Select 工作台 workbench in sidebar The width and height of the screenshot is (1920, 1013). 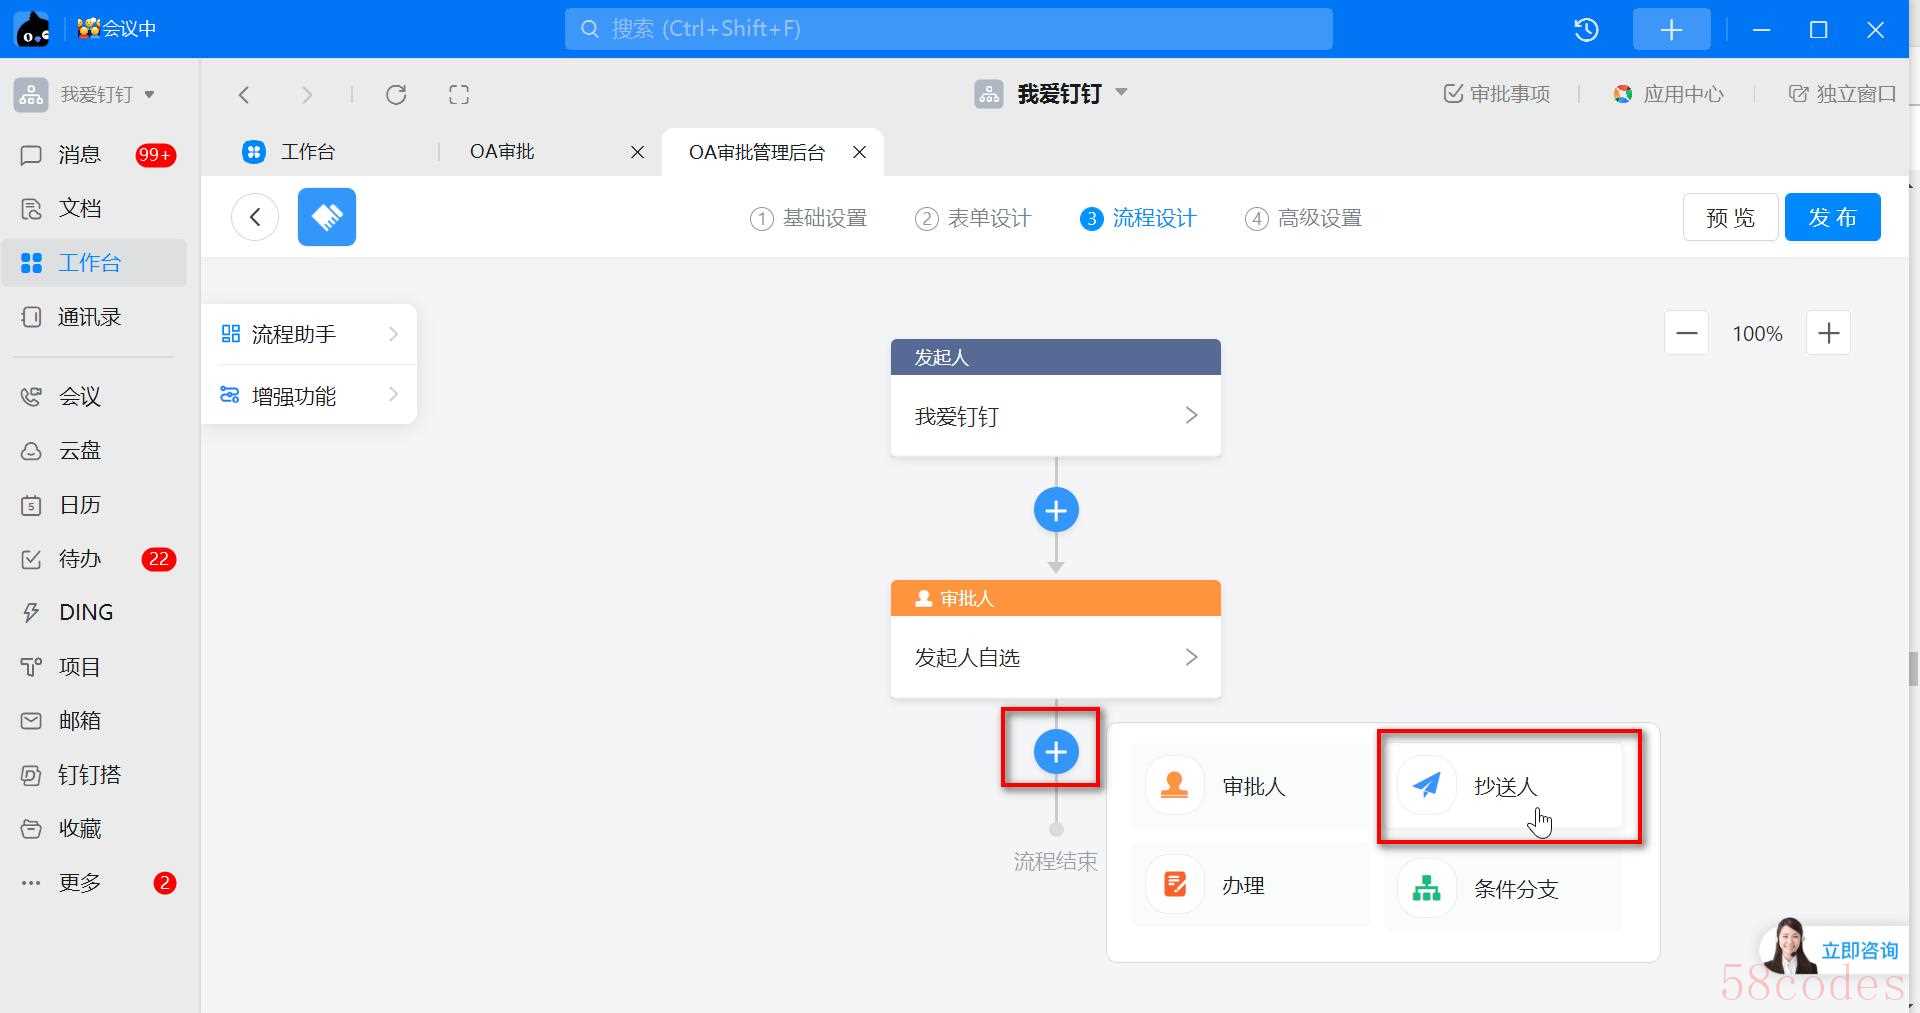click(x=94, y=263)
